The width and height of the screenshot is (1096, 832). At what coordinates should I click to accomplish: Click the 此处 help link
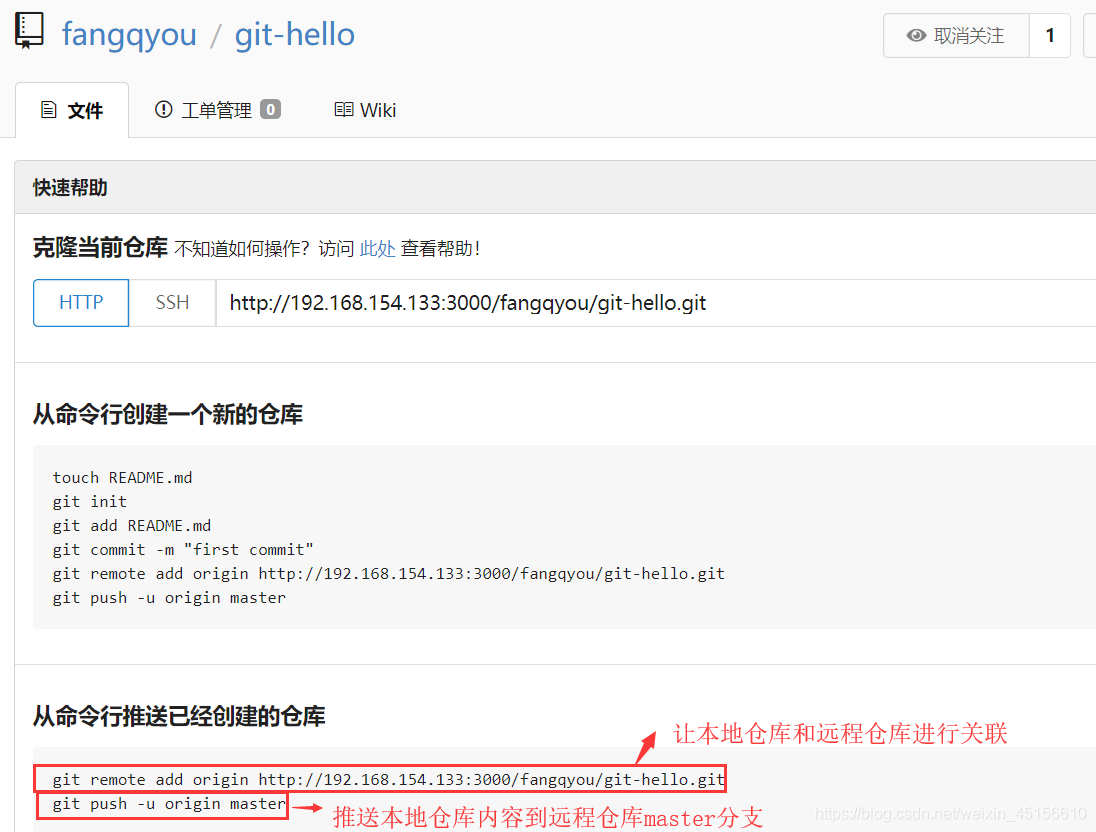click(377, 248)
